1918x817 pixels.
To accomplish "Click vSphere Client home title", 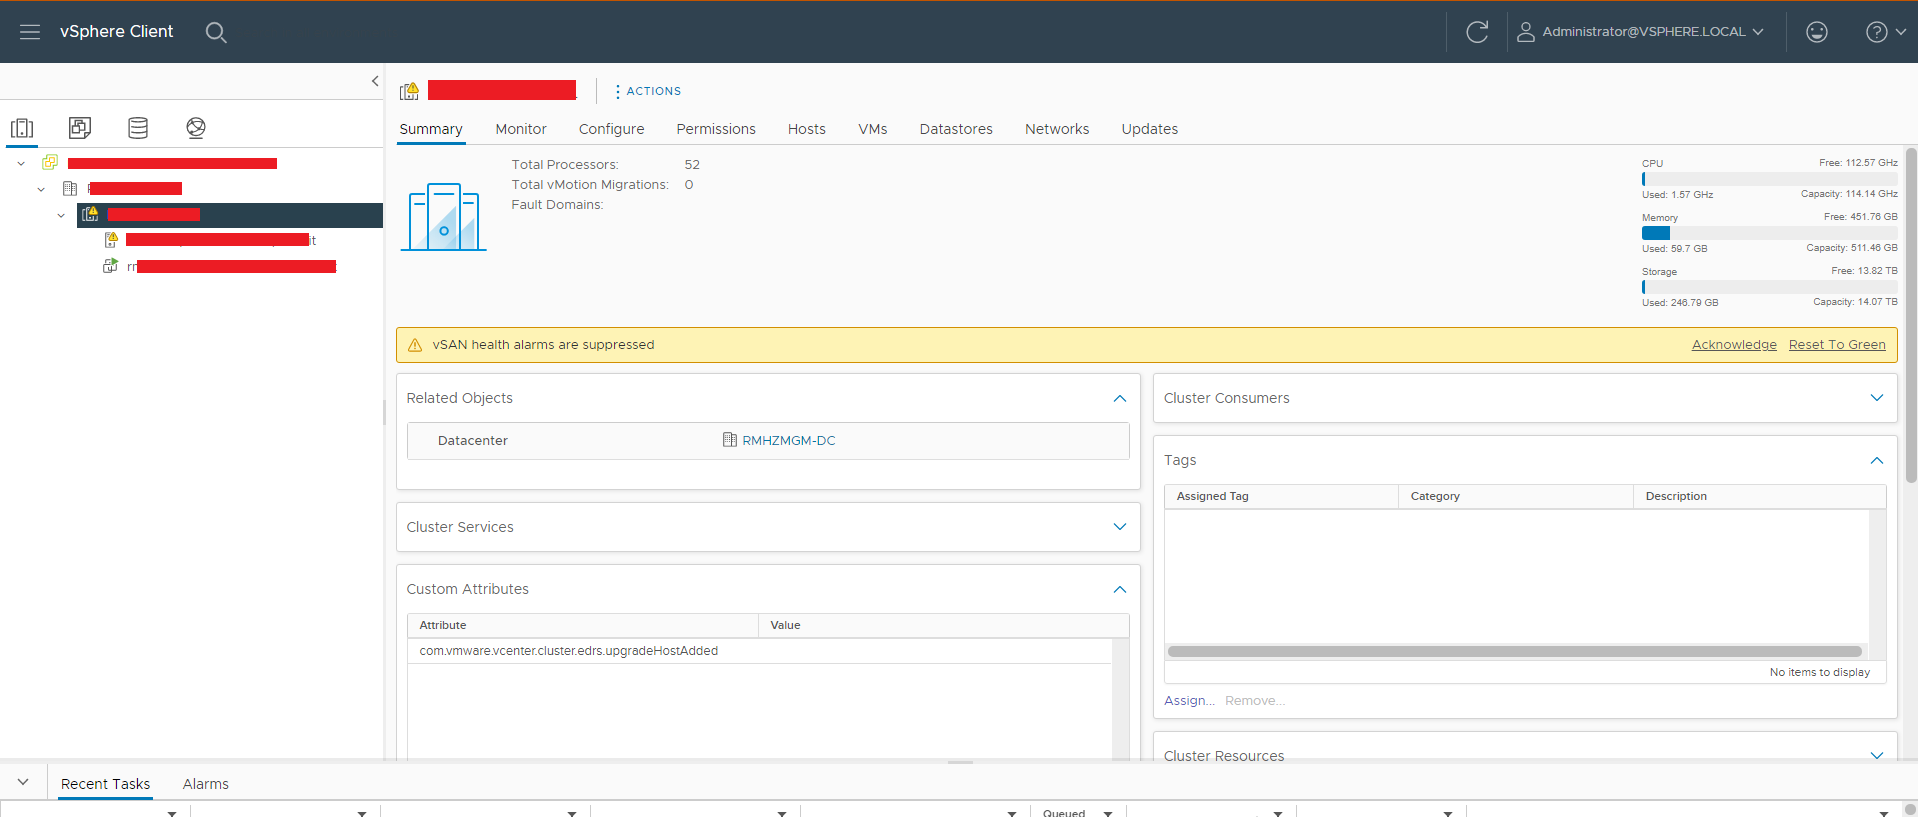I will (116, 32).
